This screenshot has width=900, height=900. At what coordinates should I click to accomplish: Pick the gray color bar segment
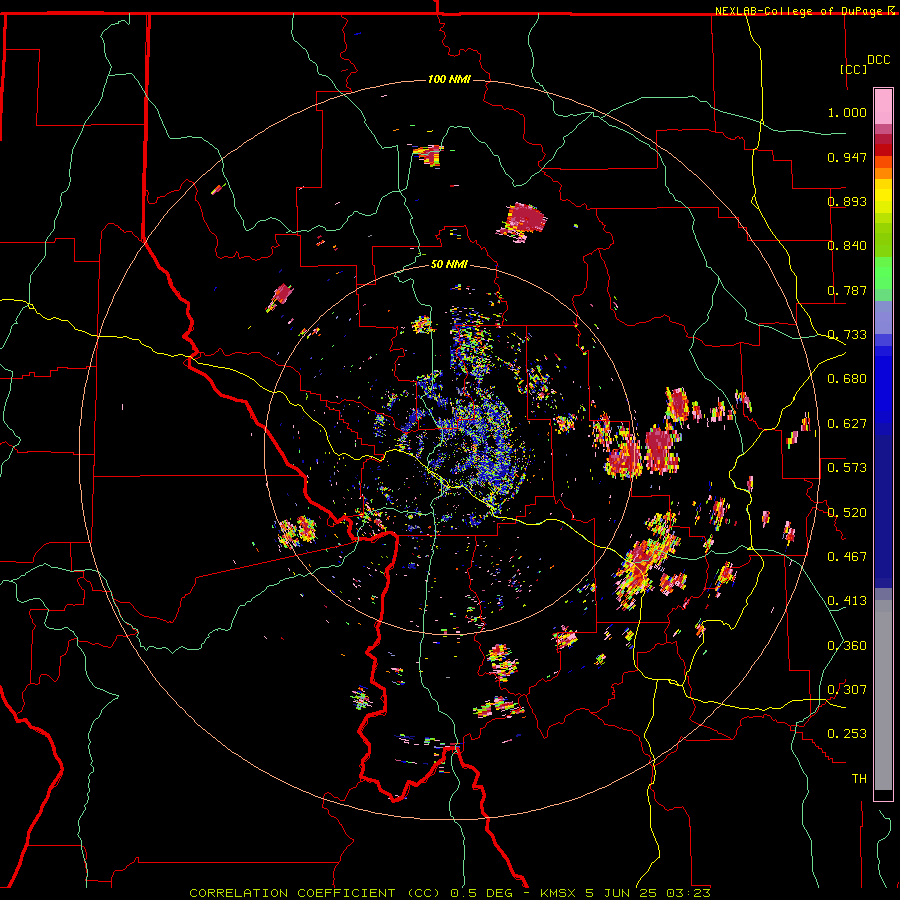point(883,695)
